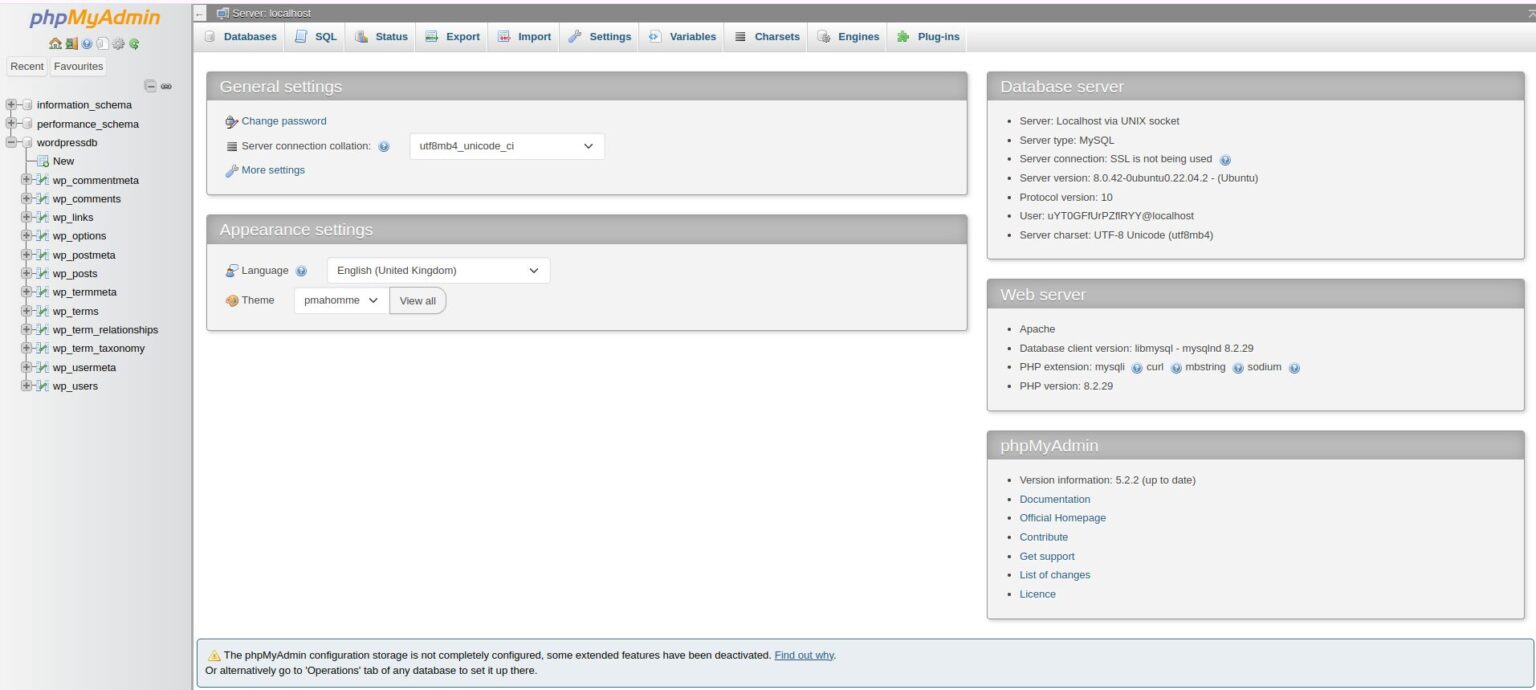Screen dimensions: 1536x690
Task: Open the Find out why link
Action: point(803,654)
